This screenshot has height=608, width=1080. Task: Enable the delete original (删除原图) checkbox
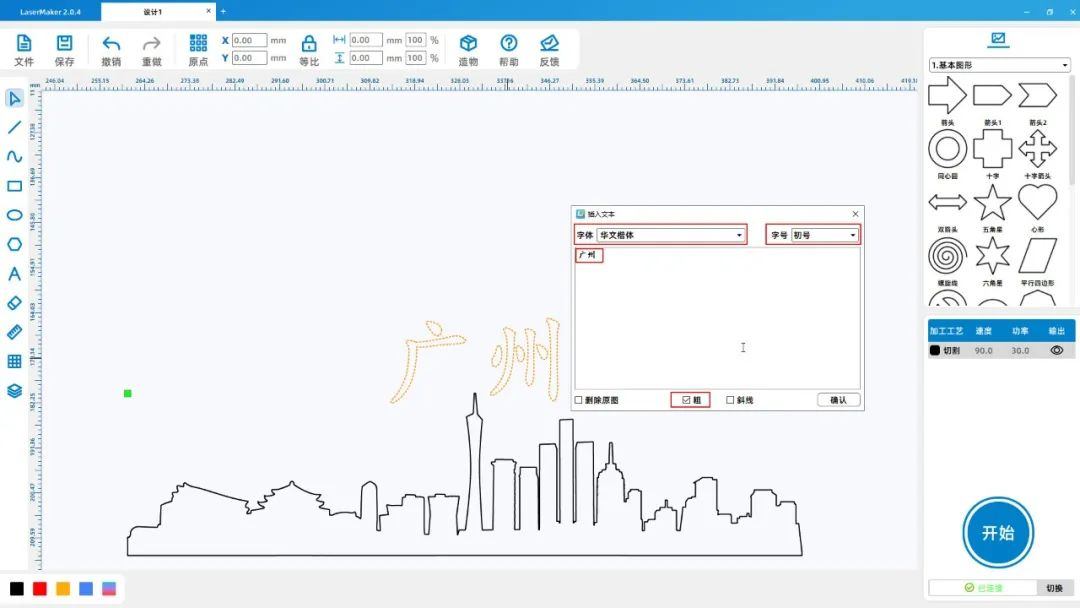pos(579,400)
